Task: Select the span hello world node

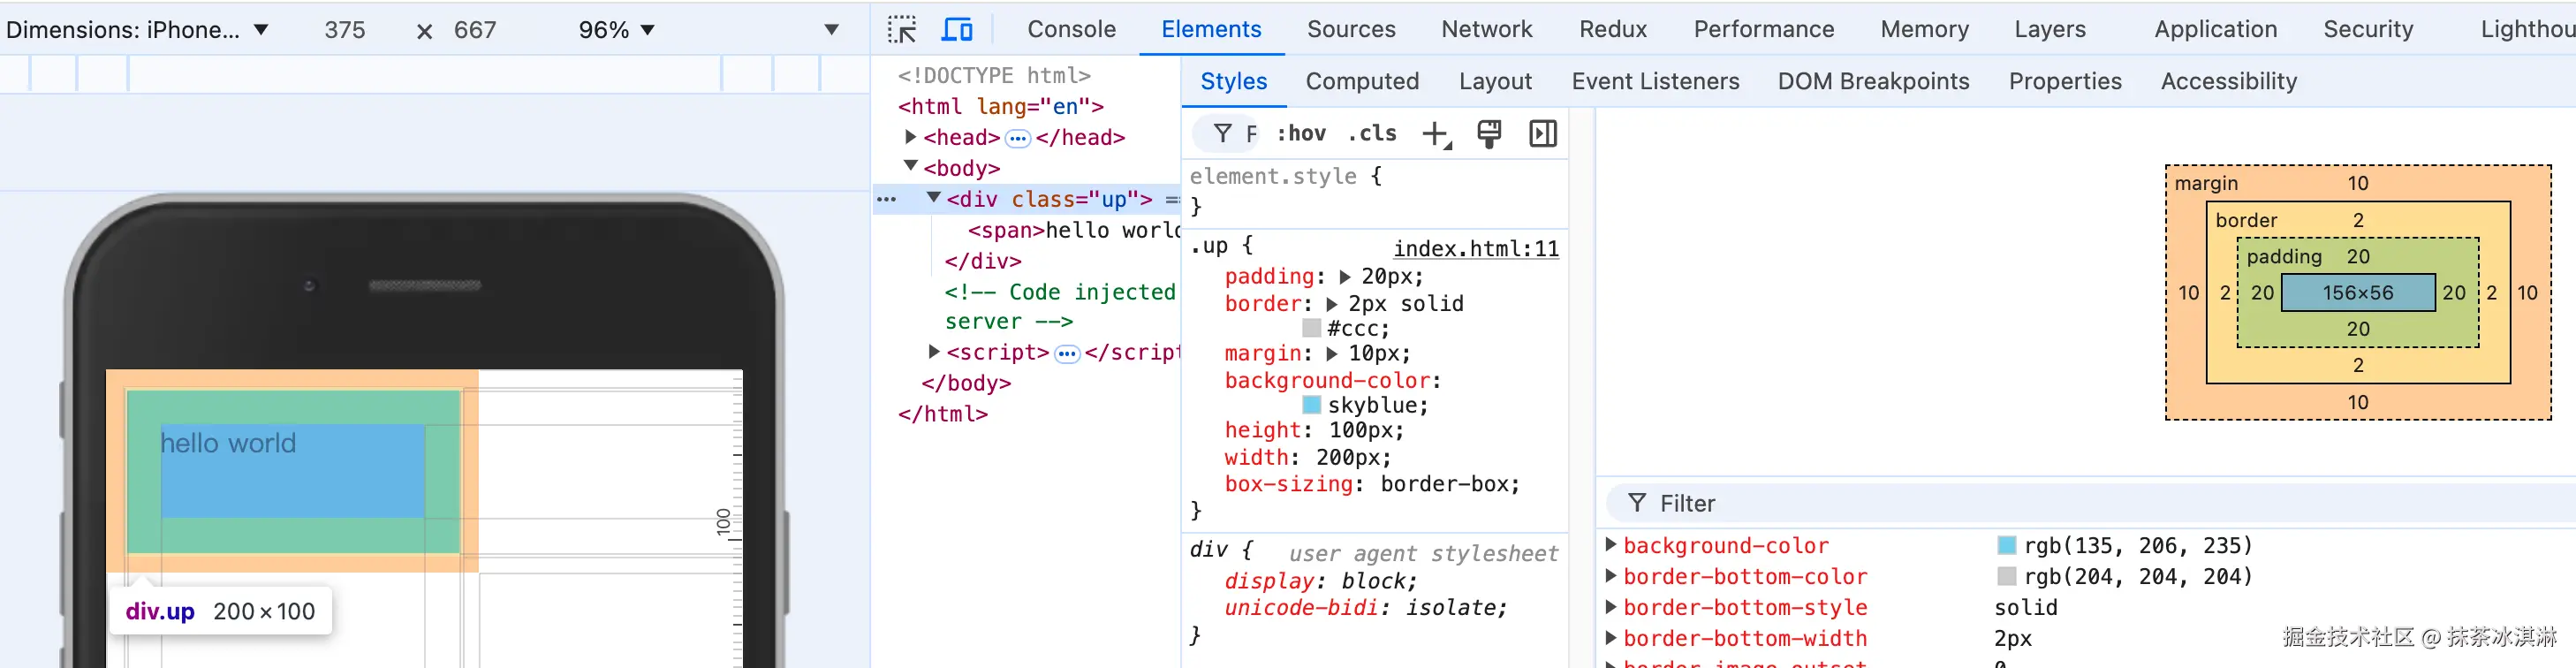Action: tap(1074, 230)
